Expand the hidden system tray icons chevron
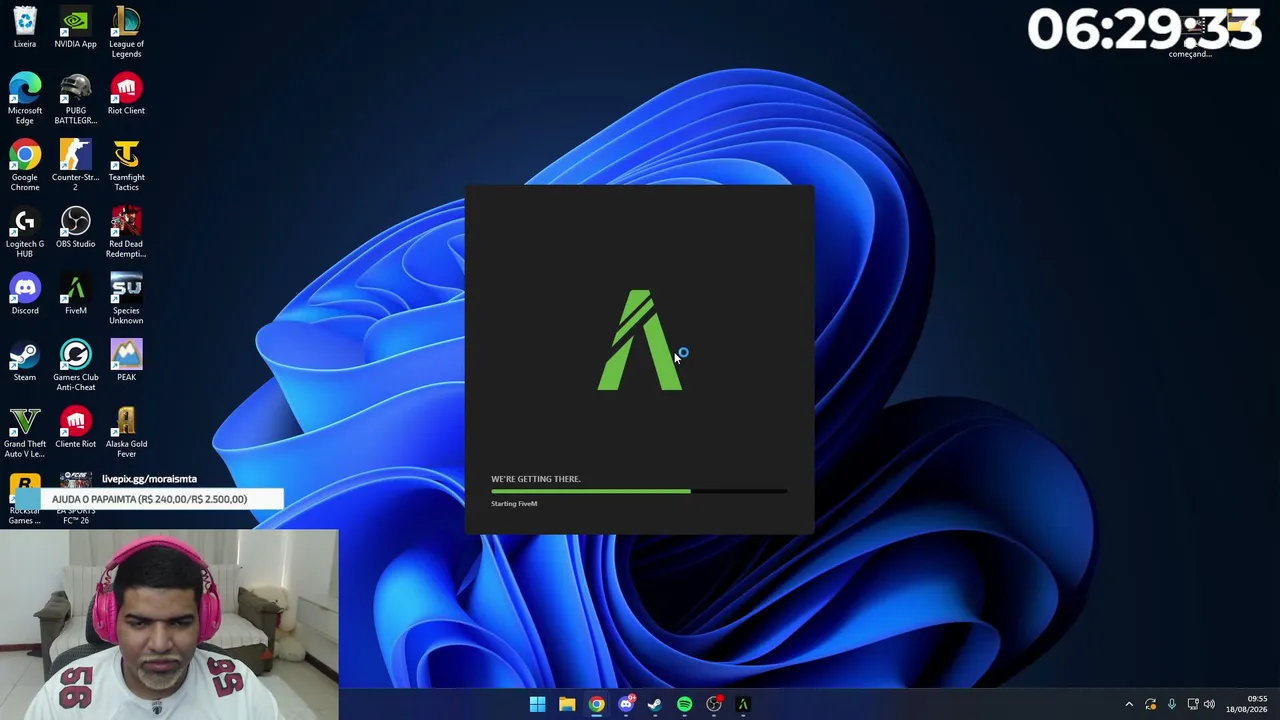Image resolution: width=1280 pixels, height=720 pixels. (1129, 704)
